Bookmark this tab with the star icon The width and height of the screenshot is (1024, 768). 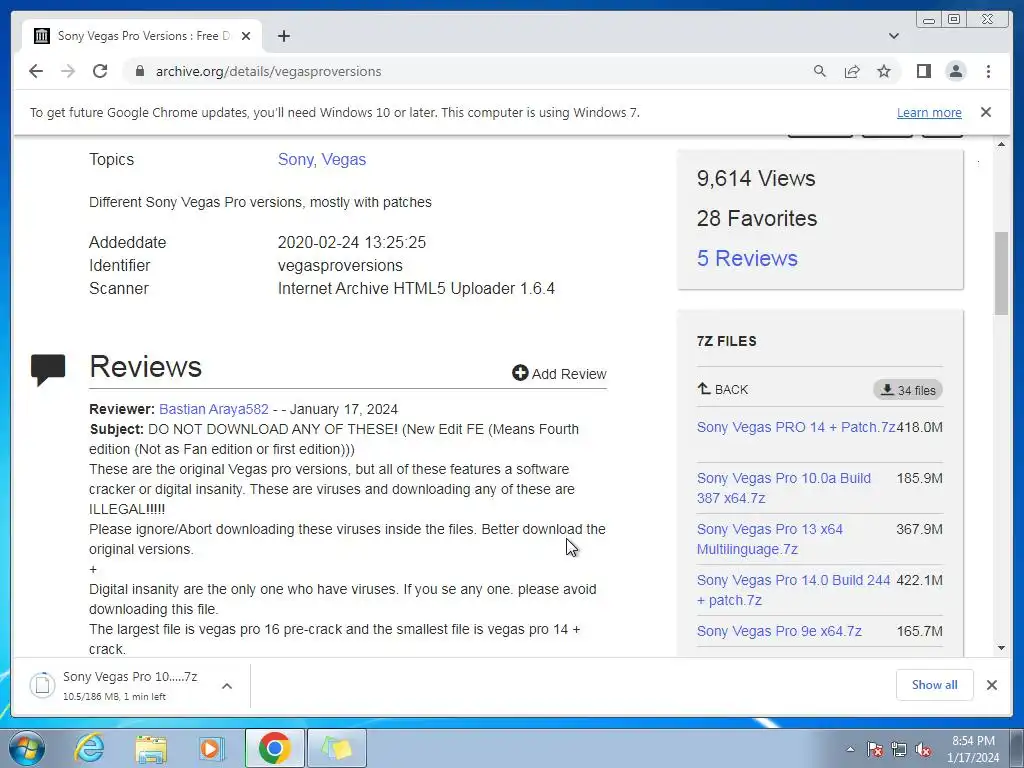point(884,71)
